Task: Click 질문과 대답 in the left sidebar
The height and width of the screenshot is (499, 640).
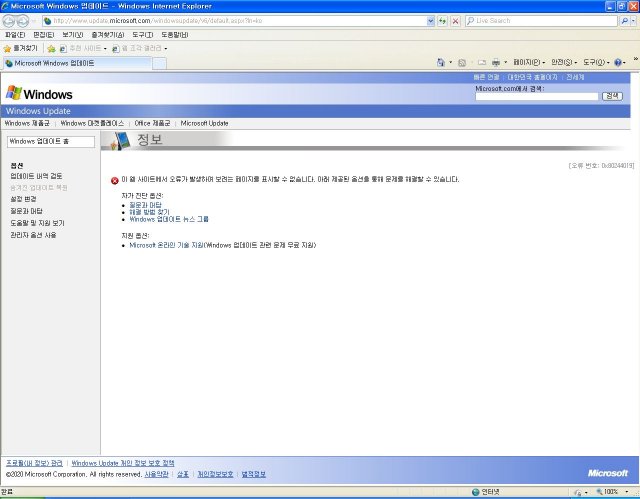Action: coord(27,211)
